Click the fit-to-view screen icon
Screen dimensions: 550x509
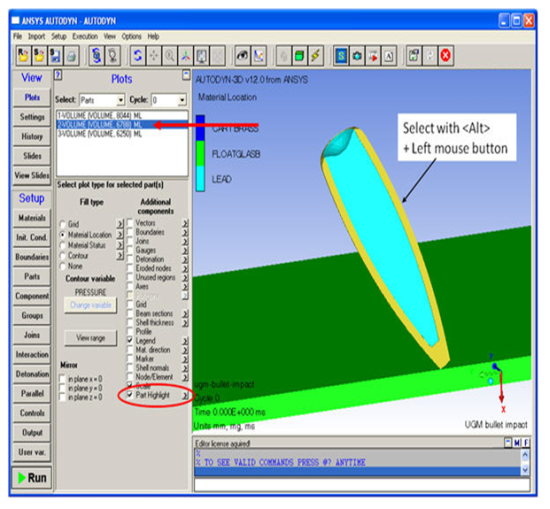pyautogui.click(x=202, y=55)
